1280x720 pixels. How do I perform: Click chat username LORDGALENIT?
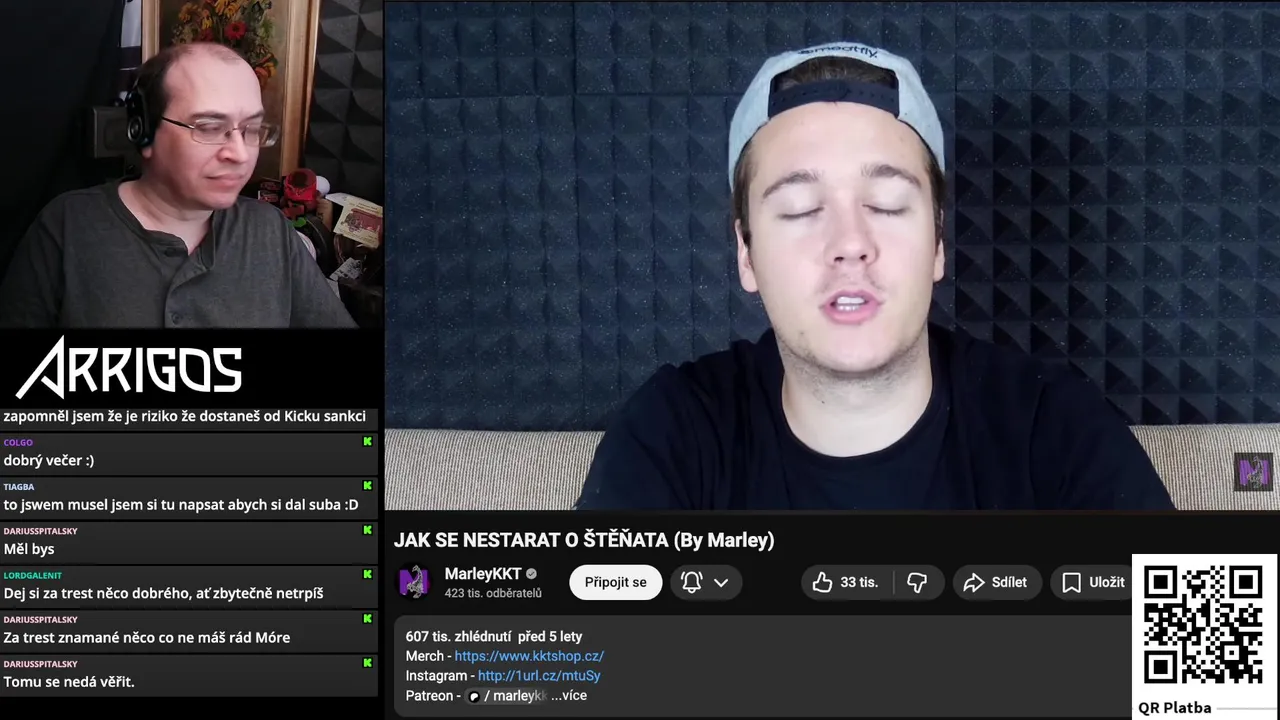coord(32,575)
